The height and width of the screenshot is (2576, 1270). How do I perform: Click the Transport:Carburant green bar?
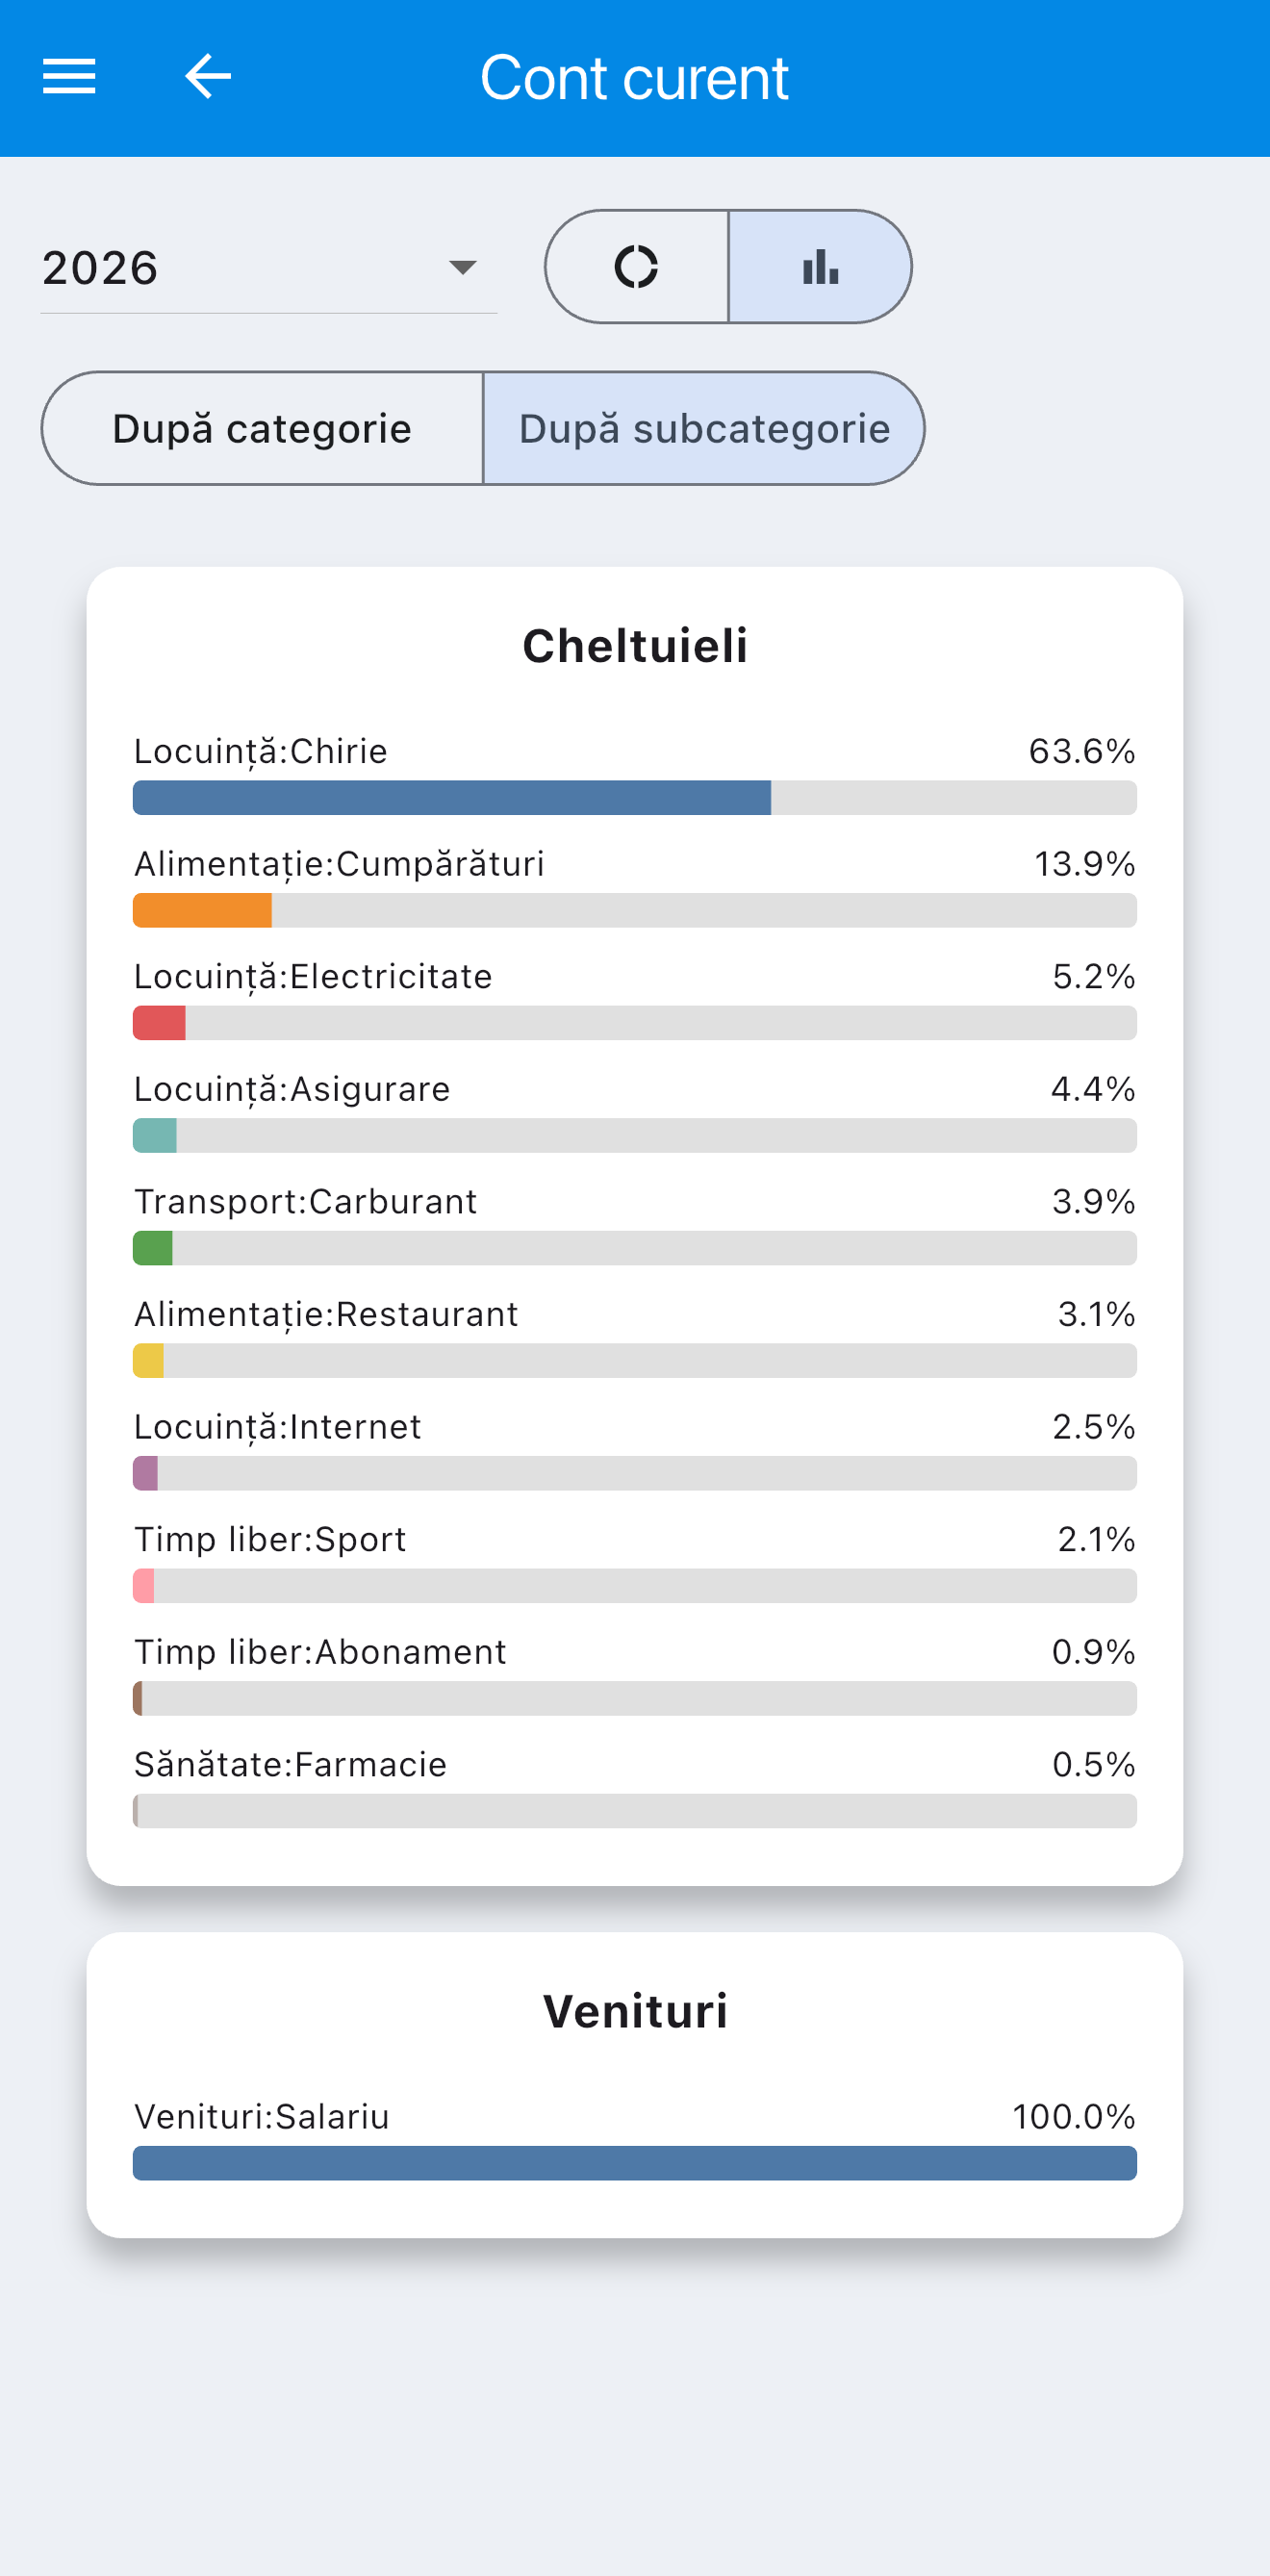153,1248
